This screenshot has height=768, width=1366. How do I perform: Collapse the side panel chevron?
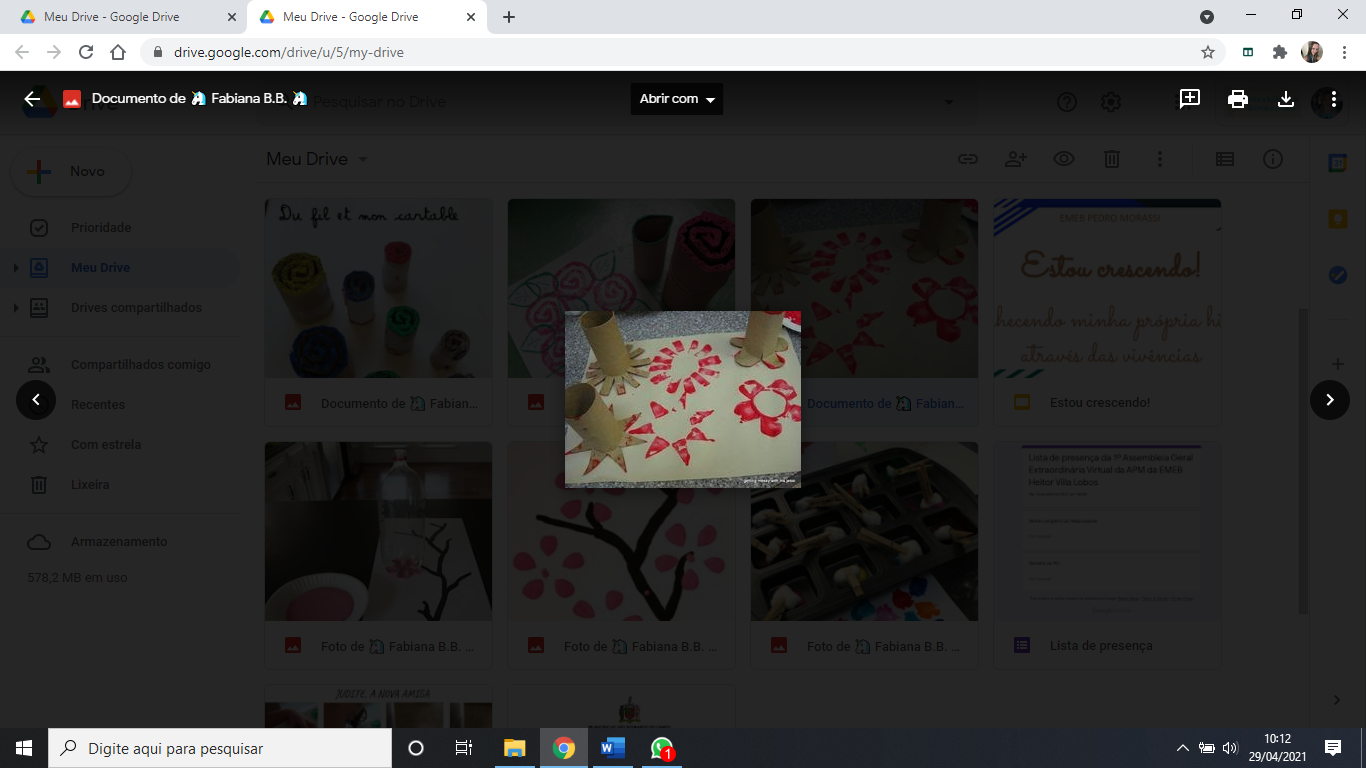pos(1337,700)
